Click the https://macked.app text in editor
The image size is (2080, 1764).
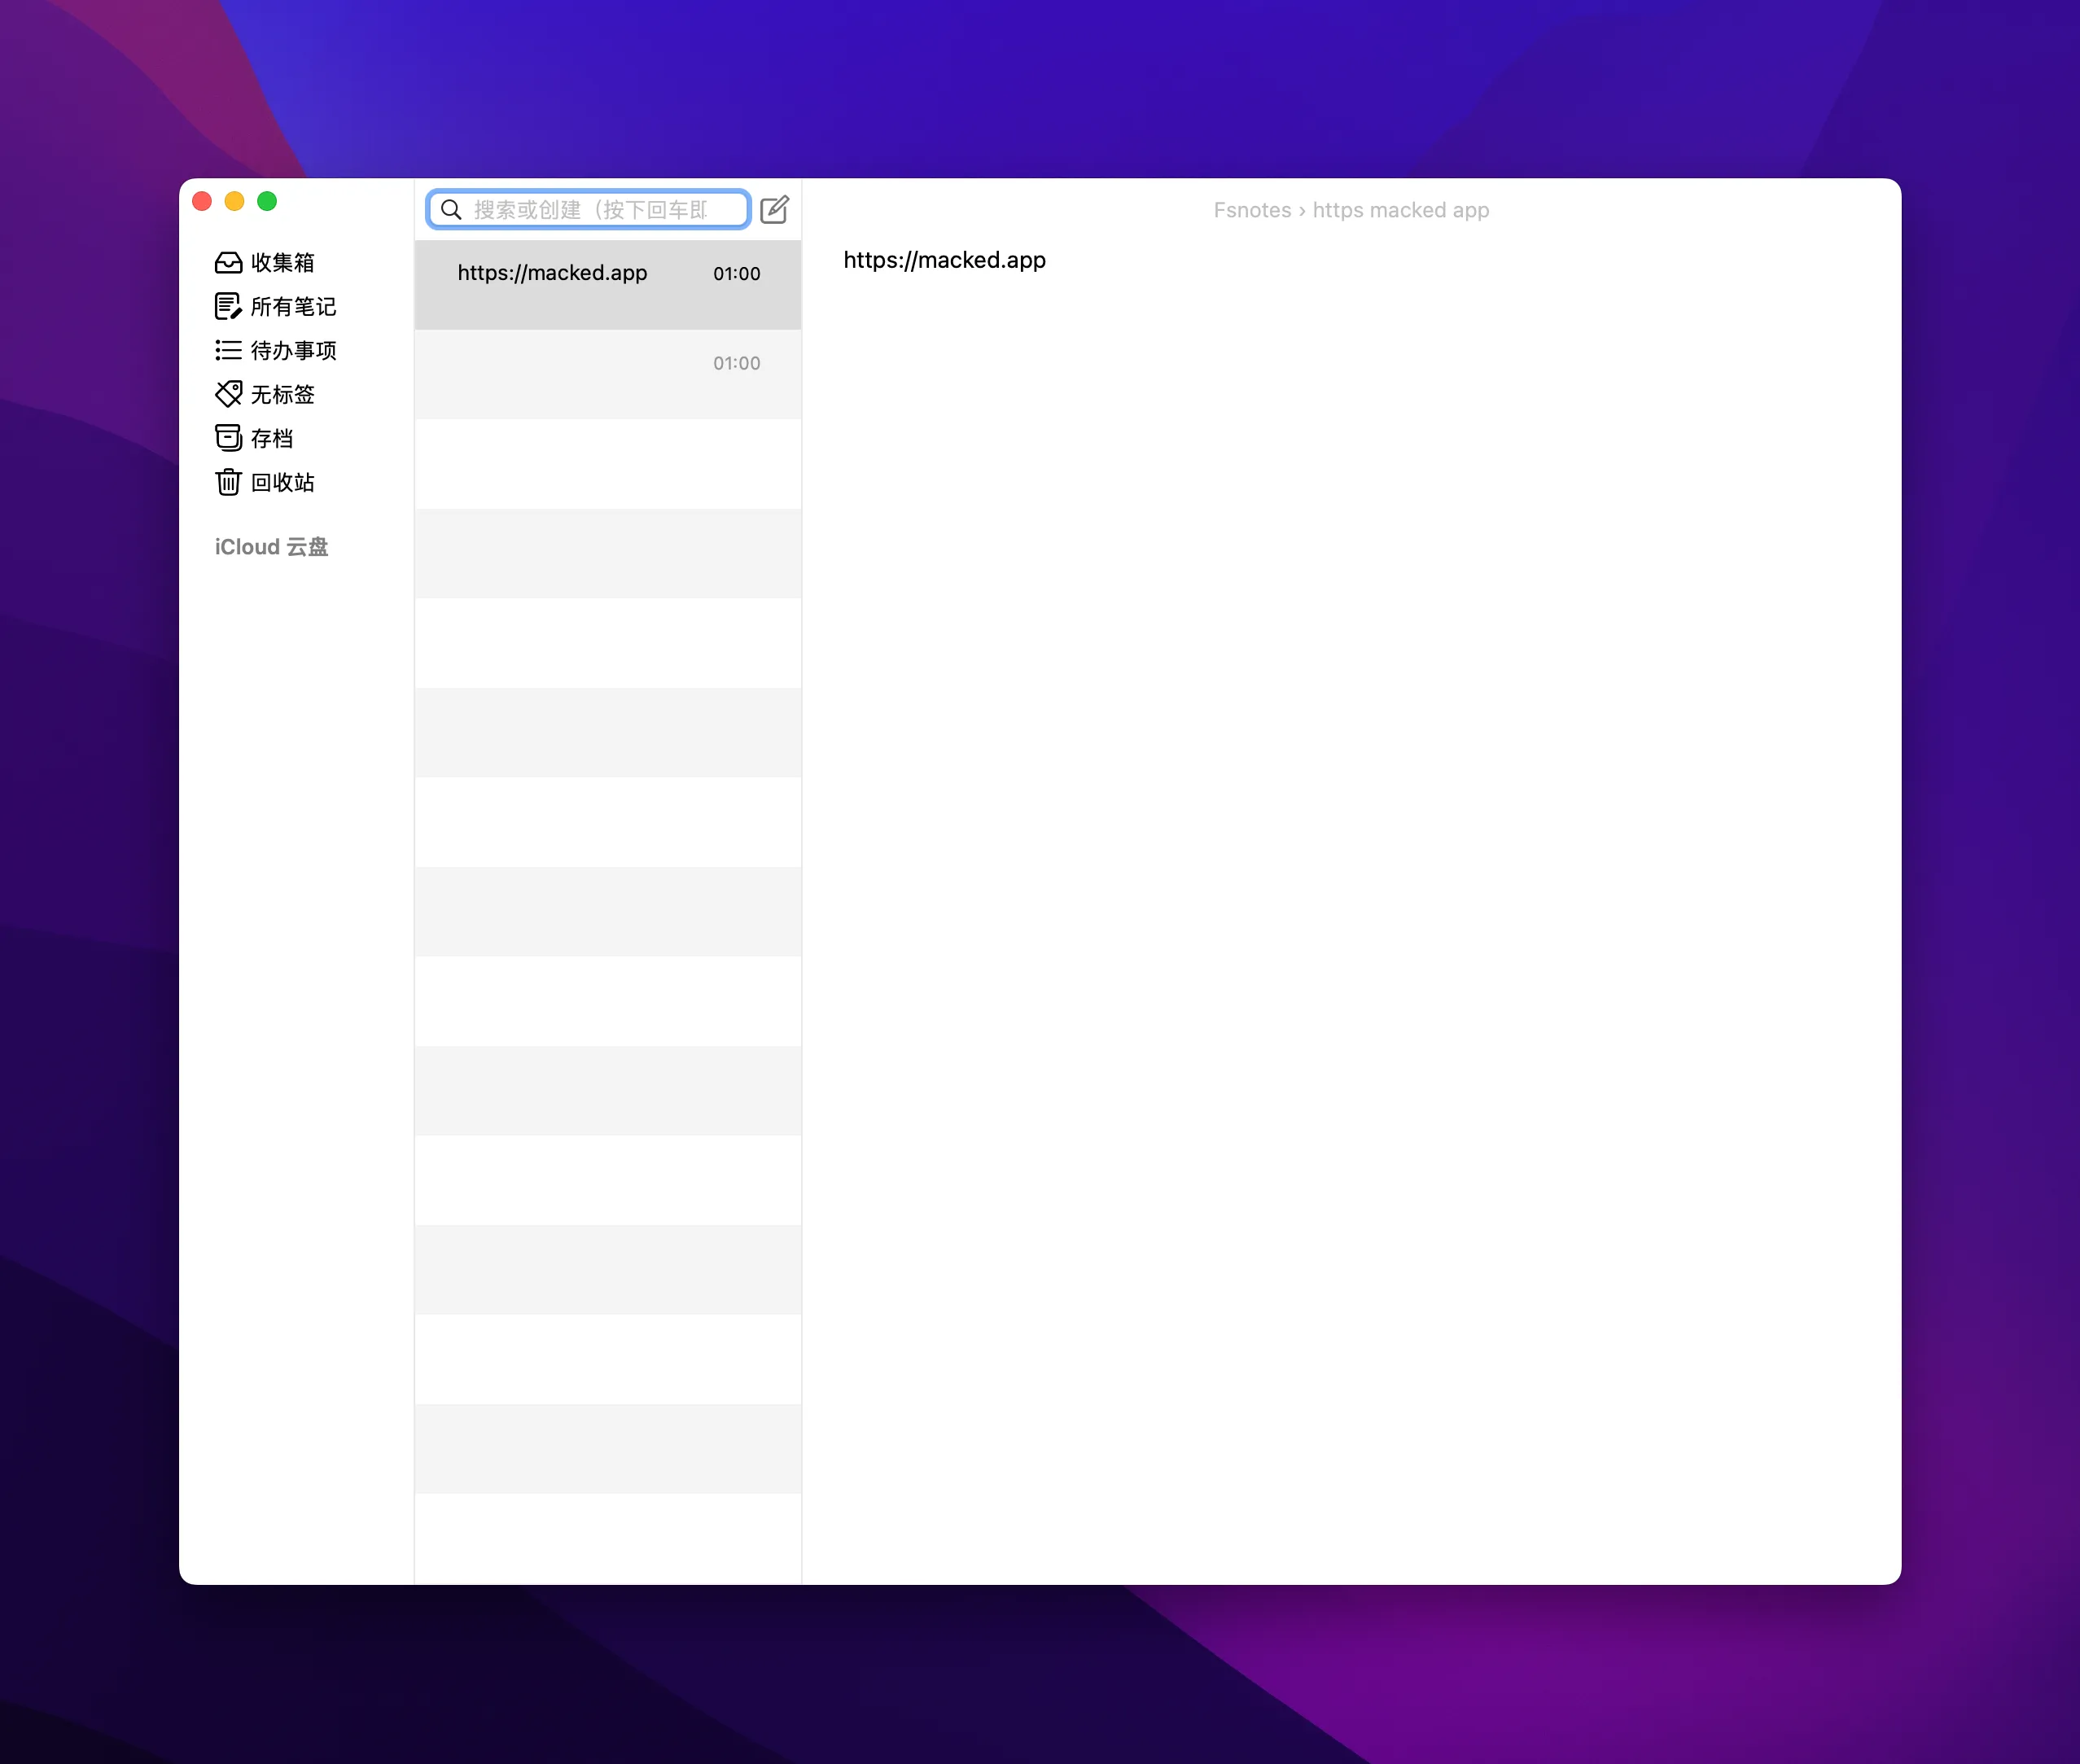(x=944, y=260)
